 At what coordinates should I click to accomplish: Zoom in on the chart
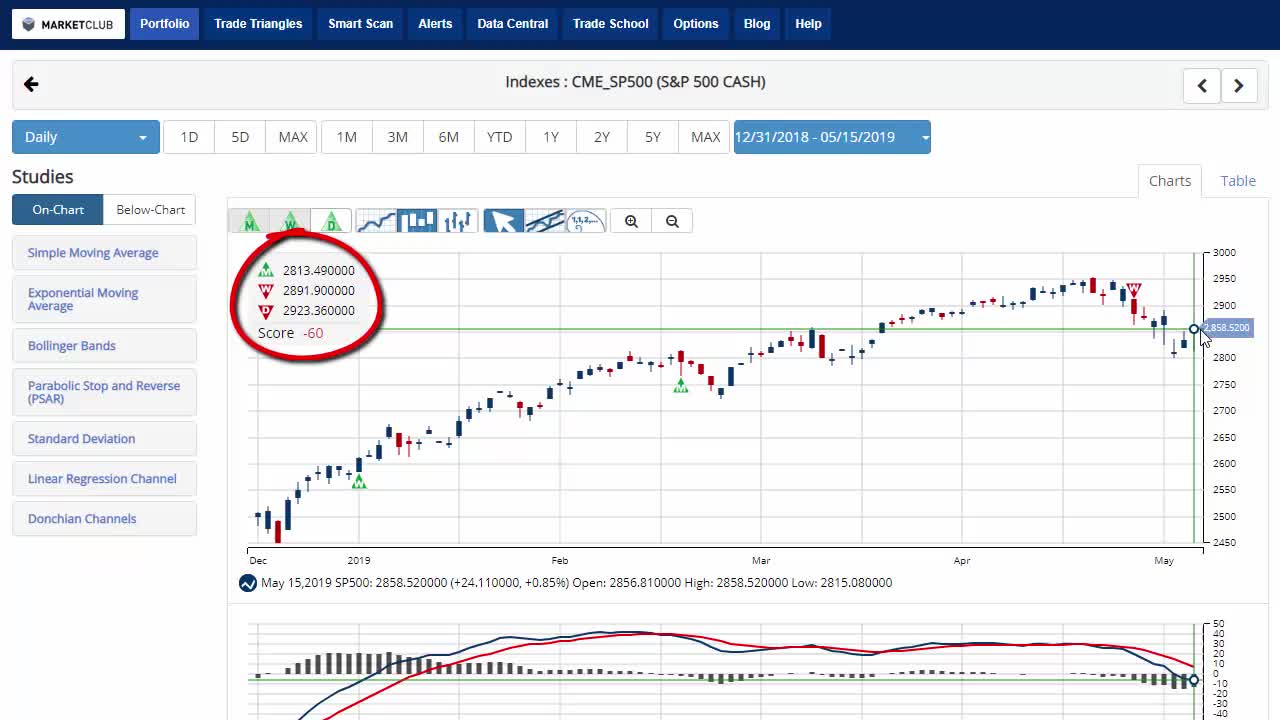(x=631, y=221)
